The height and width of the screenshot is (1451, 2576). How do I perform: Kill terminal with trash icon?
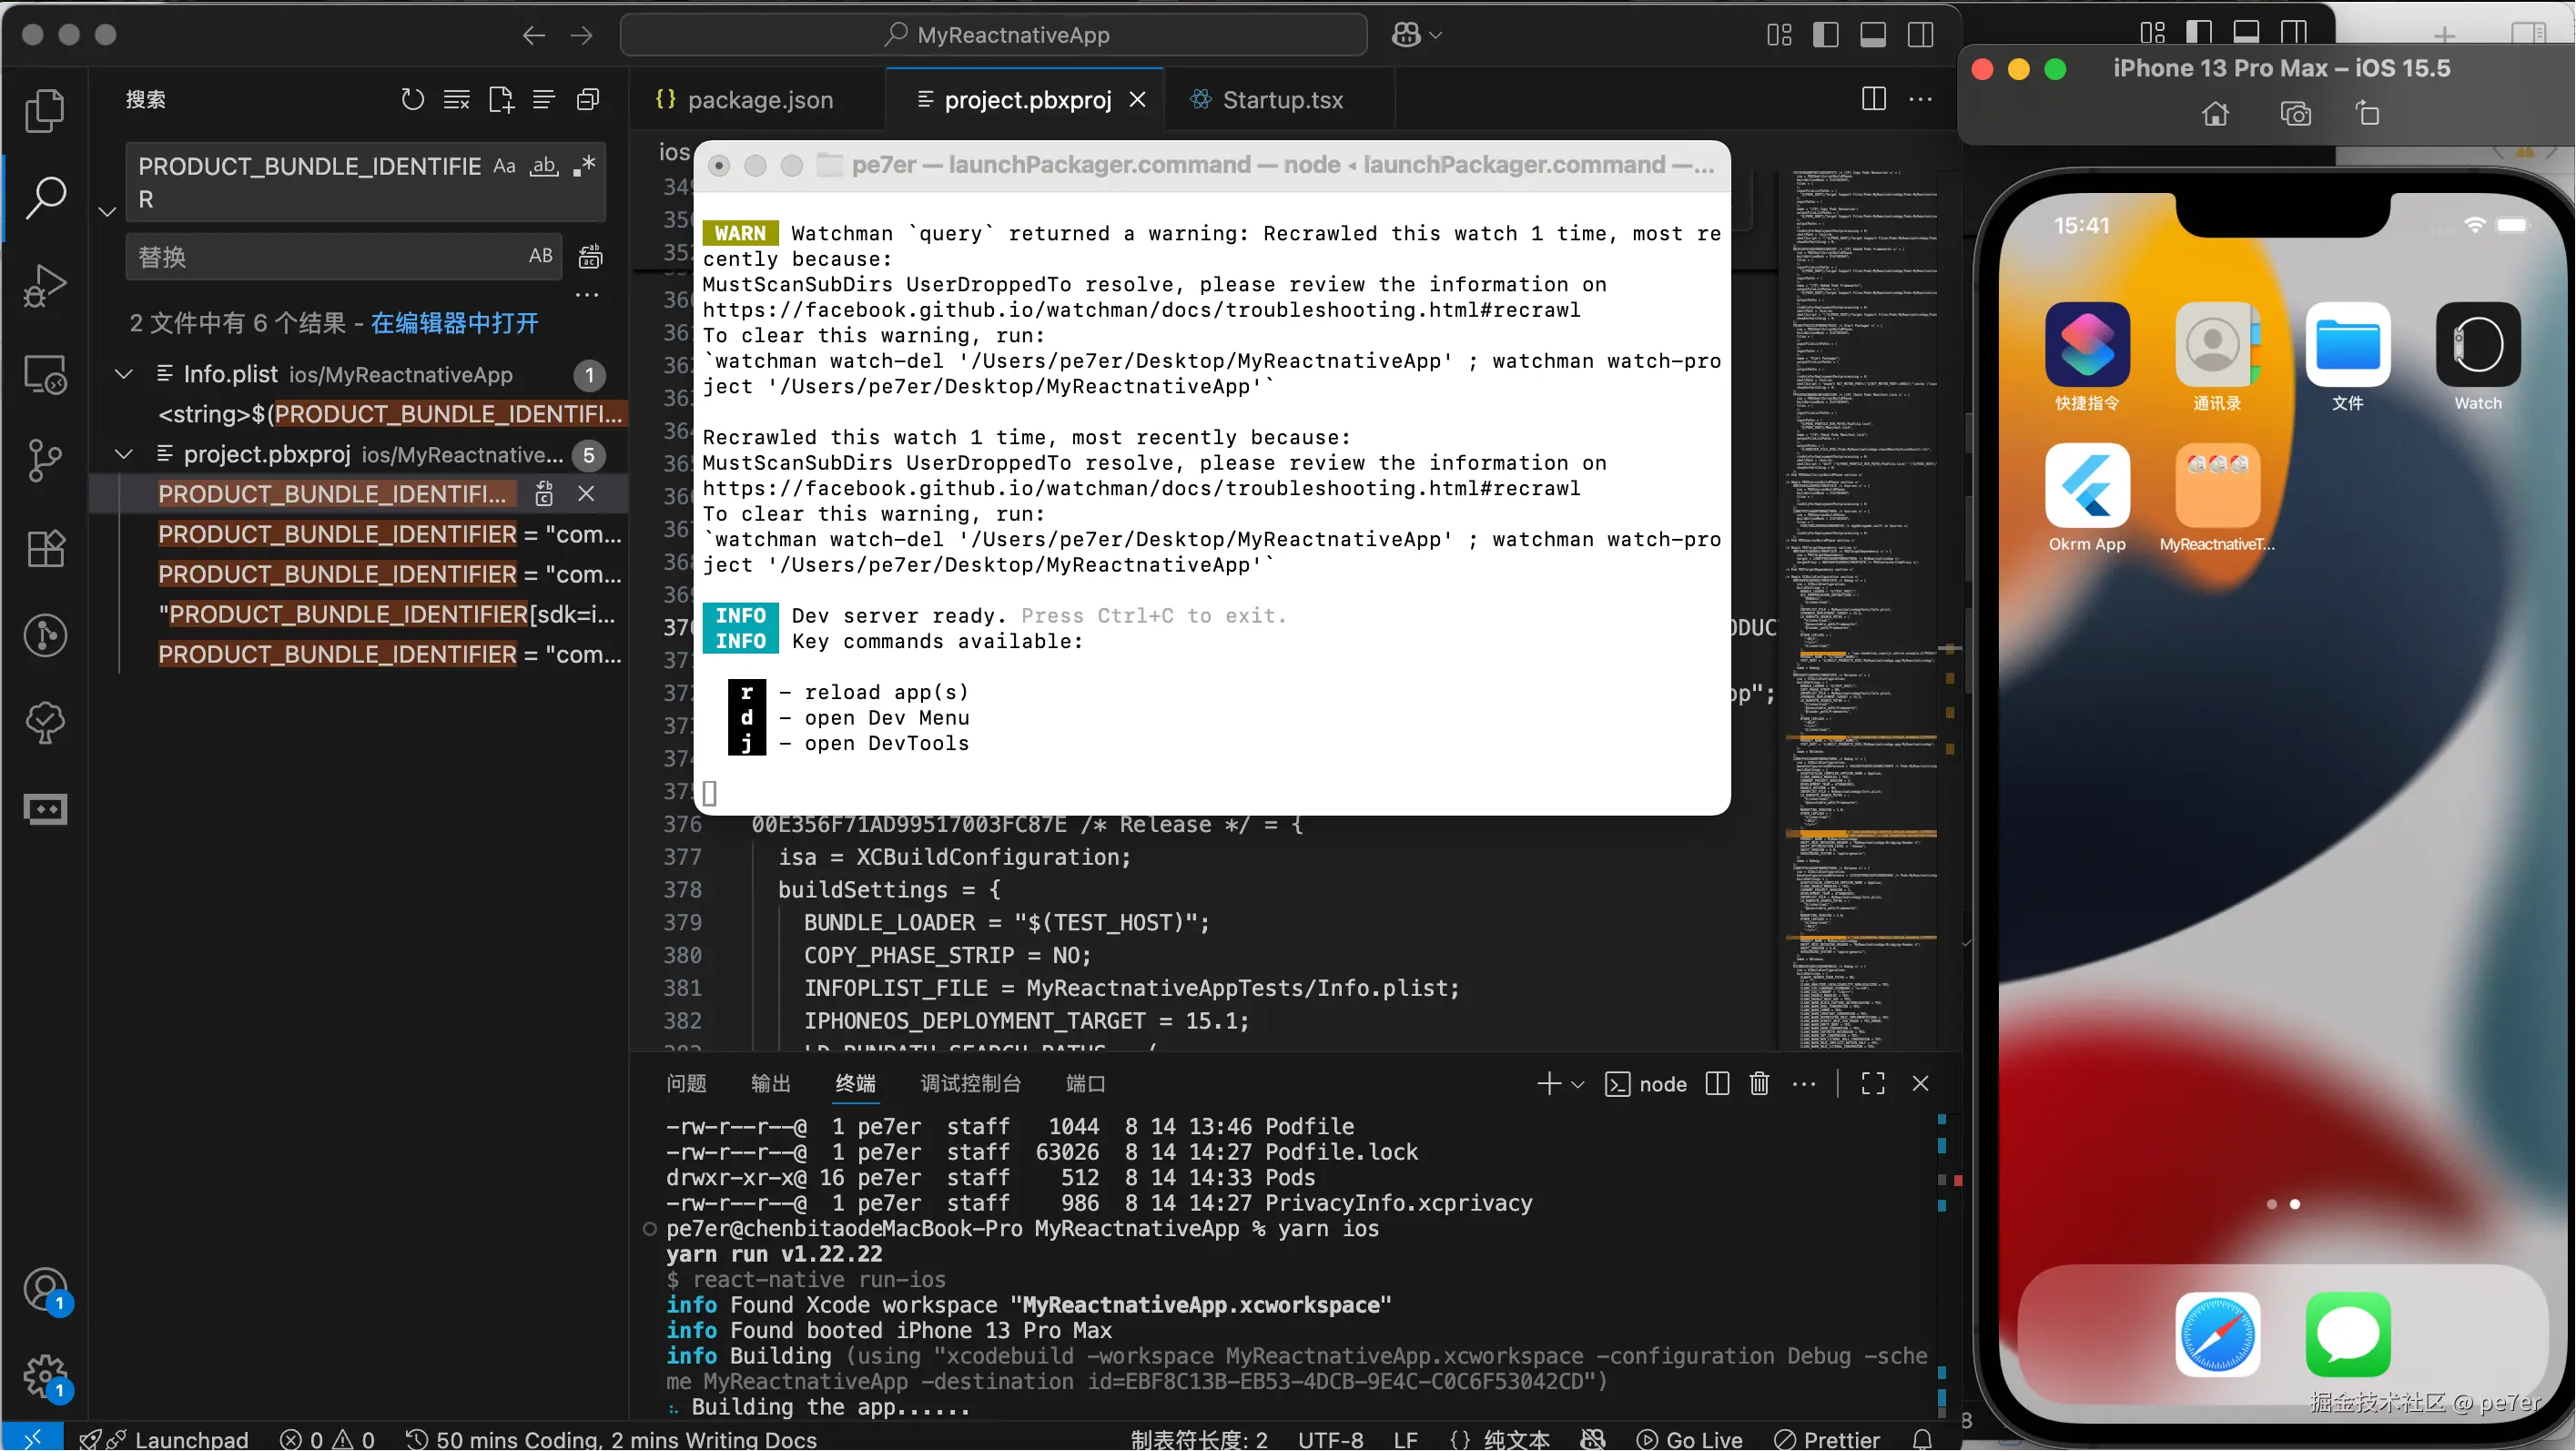click(x=1759, y=1084)
